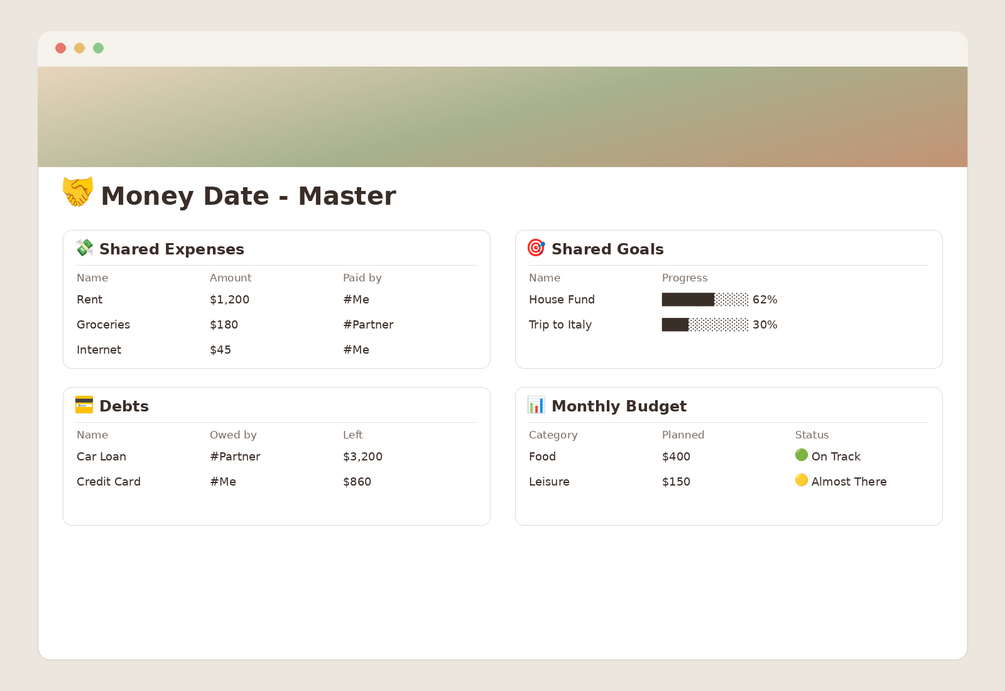Click the Progress column header

point(685,278)
